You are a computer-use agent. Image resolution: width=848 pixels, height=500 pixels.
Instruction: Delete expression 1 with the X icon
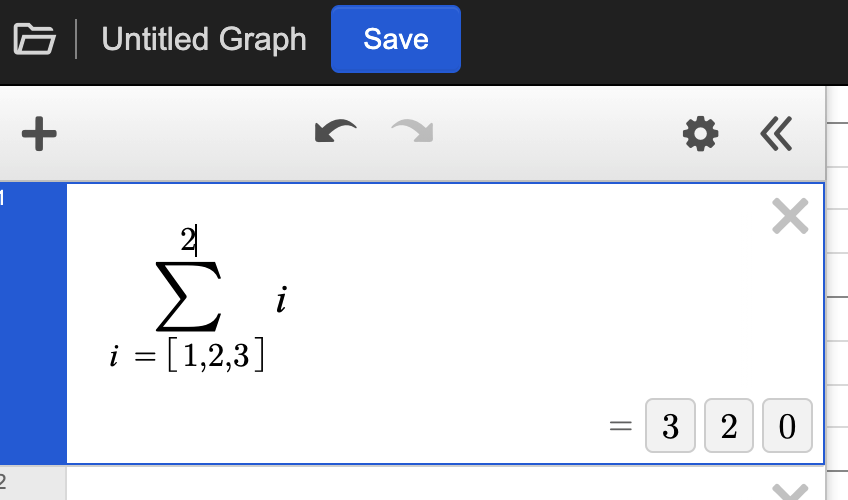pyautogui.click(x=790, y=216)
